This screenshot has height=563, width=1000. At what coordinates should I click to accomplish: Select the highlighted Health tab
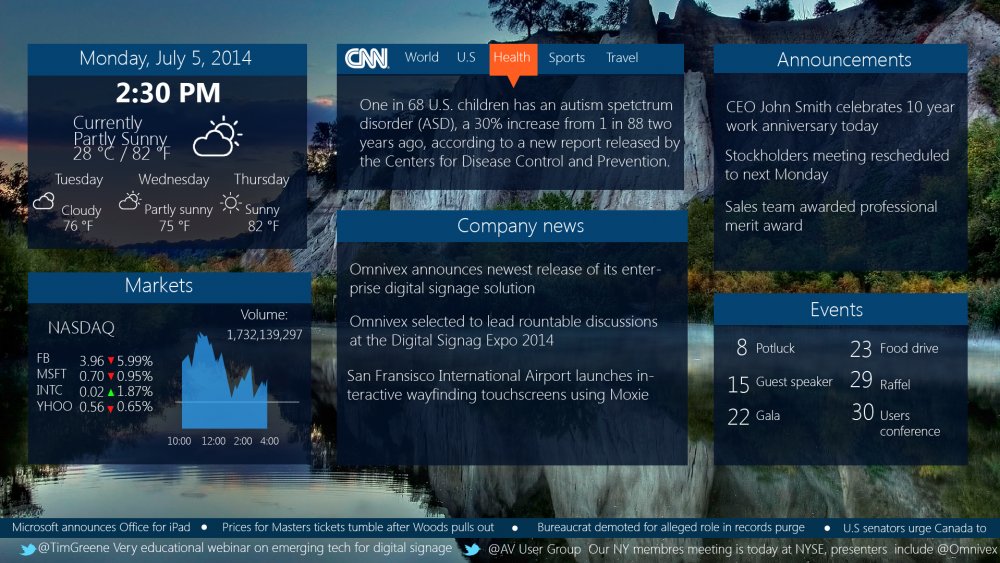coord(513,59)
